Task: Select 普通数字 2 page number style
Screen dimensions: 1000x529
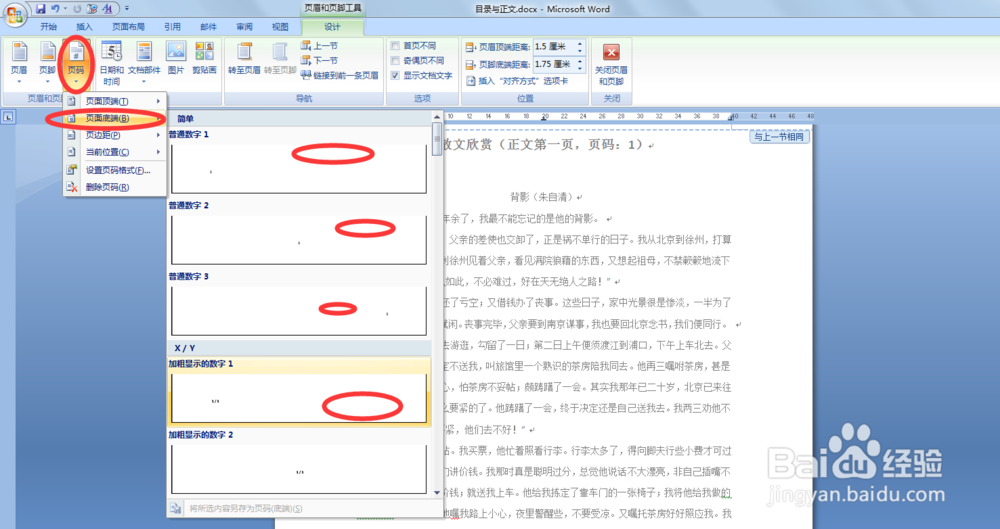Action: 298,234
